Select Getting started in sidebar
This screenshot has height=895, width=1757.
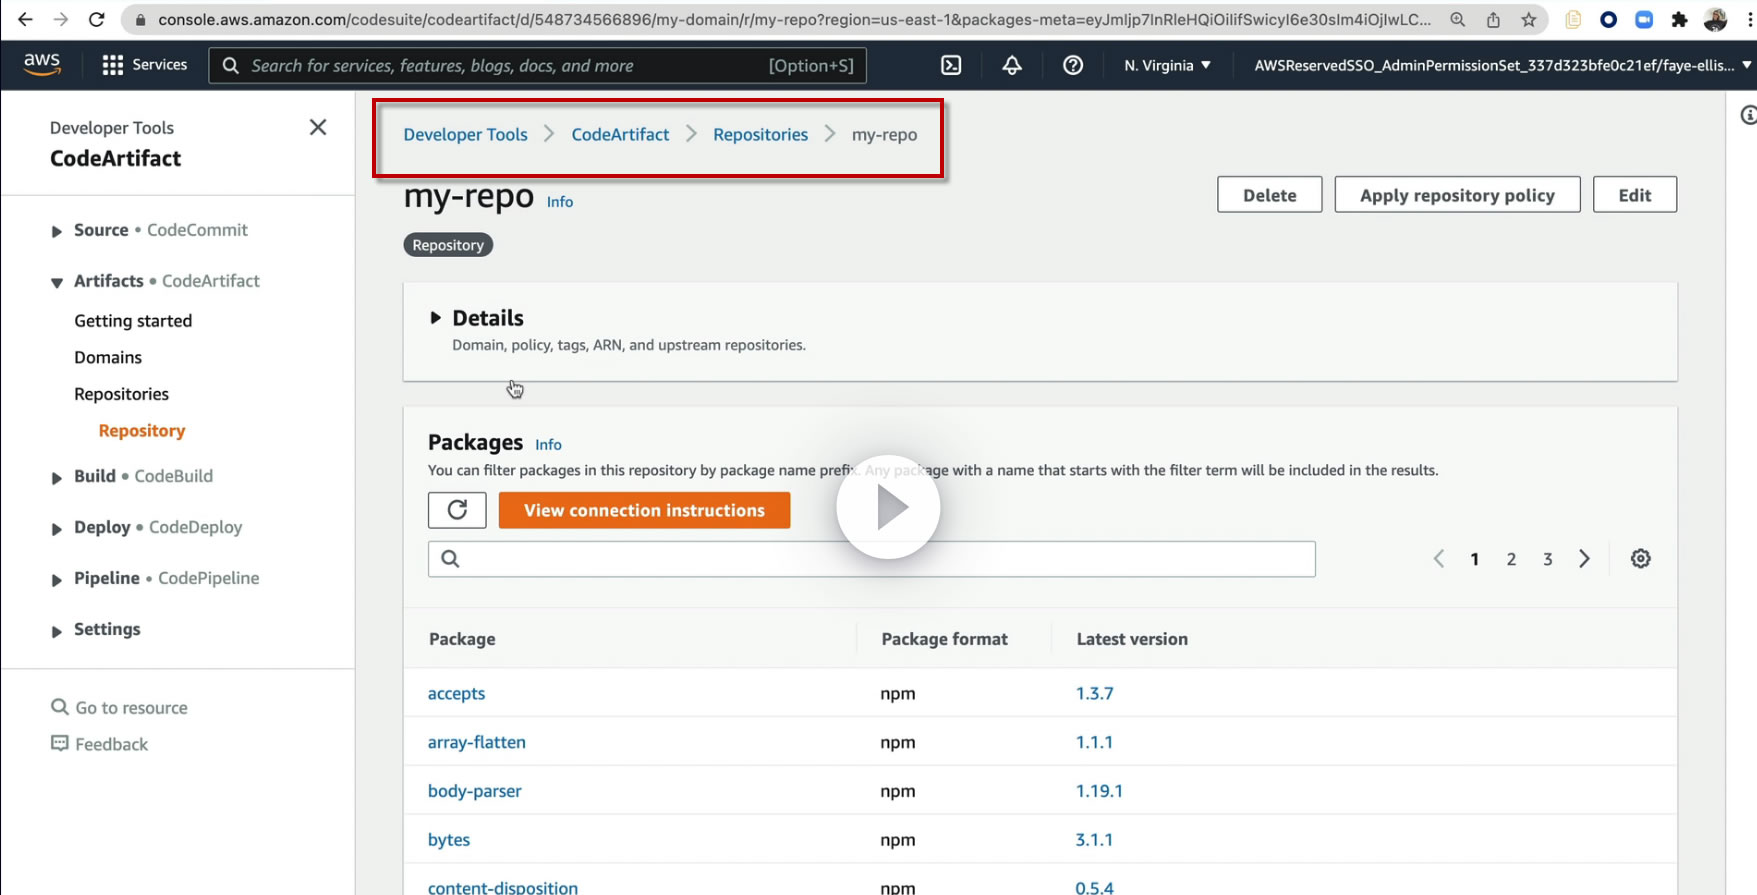pyautogui.click(x=133, y=321)
